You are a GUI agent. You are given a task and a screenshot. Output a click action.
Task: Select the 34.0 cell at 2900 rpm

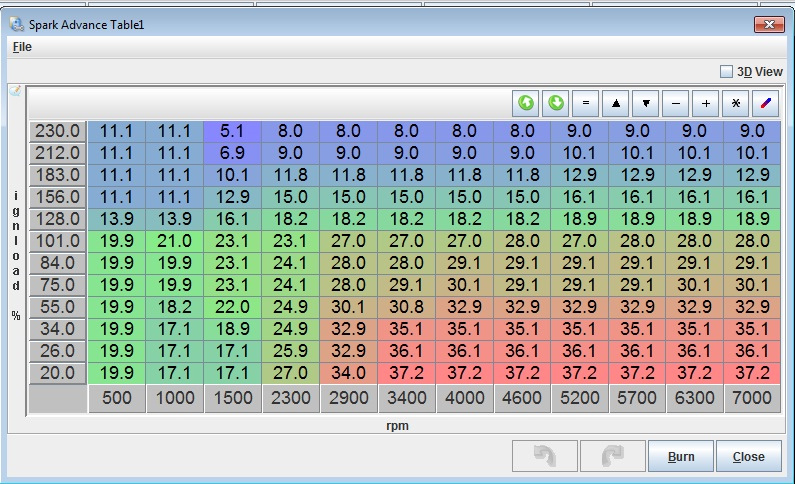tap(348, 373)
